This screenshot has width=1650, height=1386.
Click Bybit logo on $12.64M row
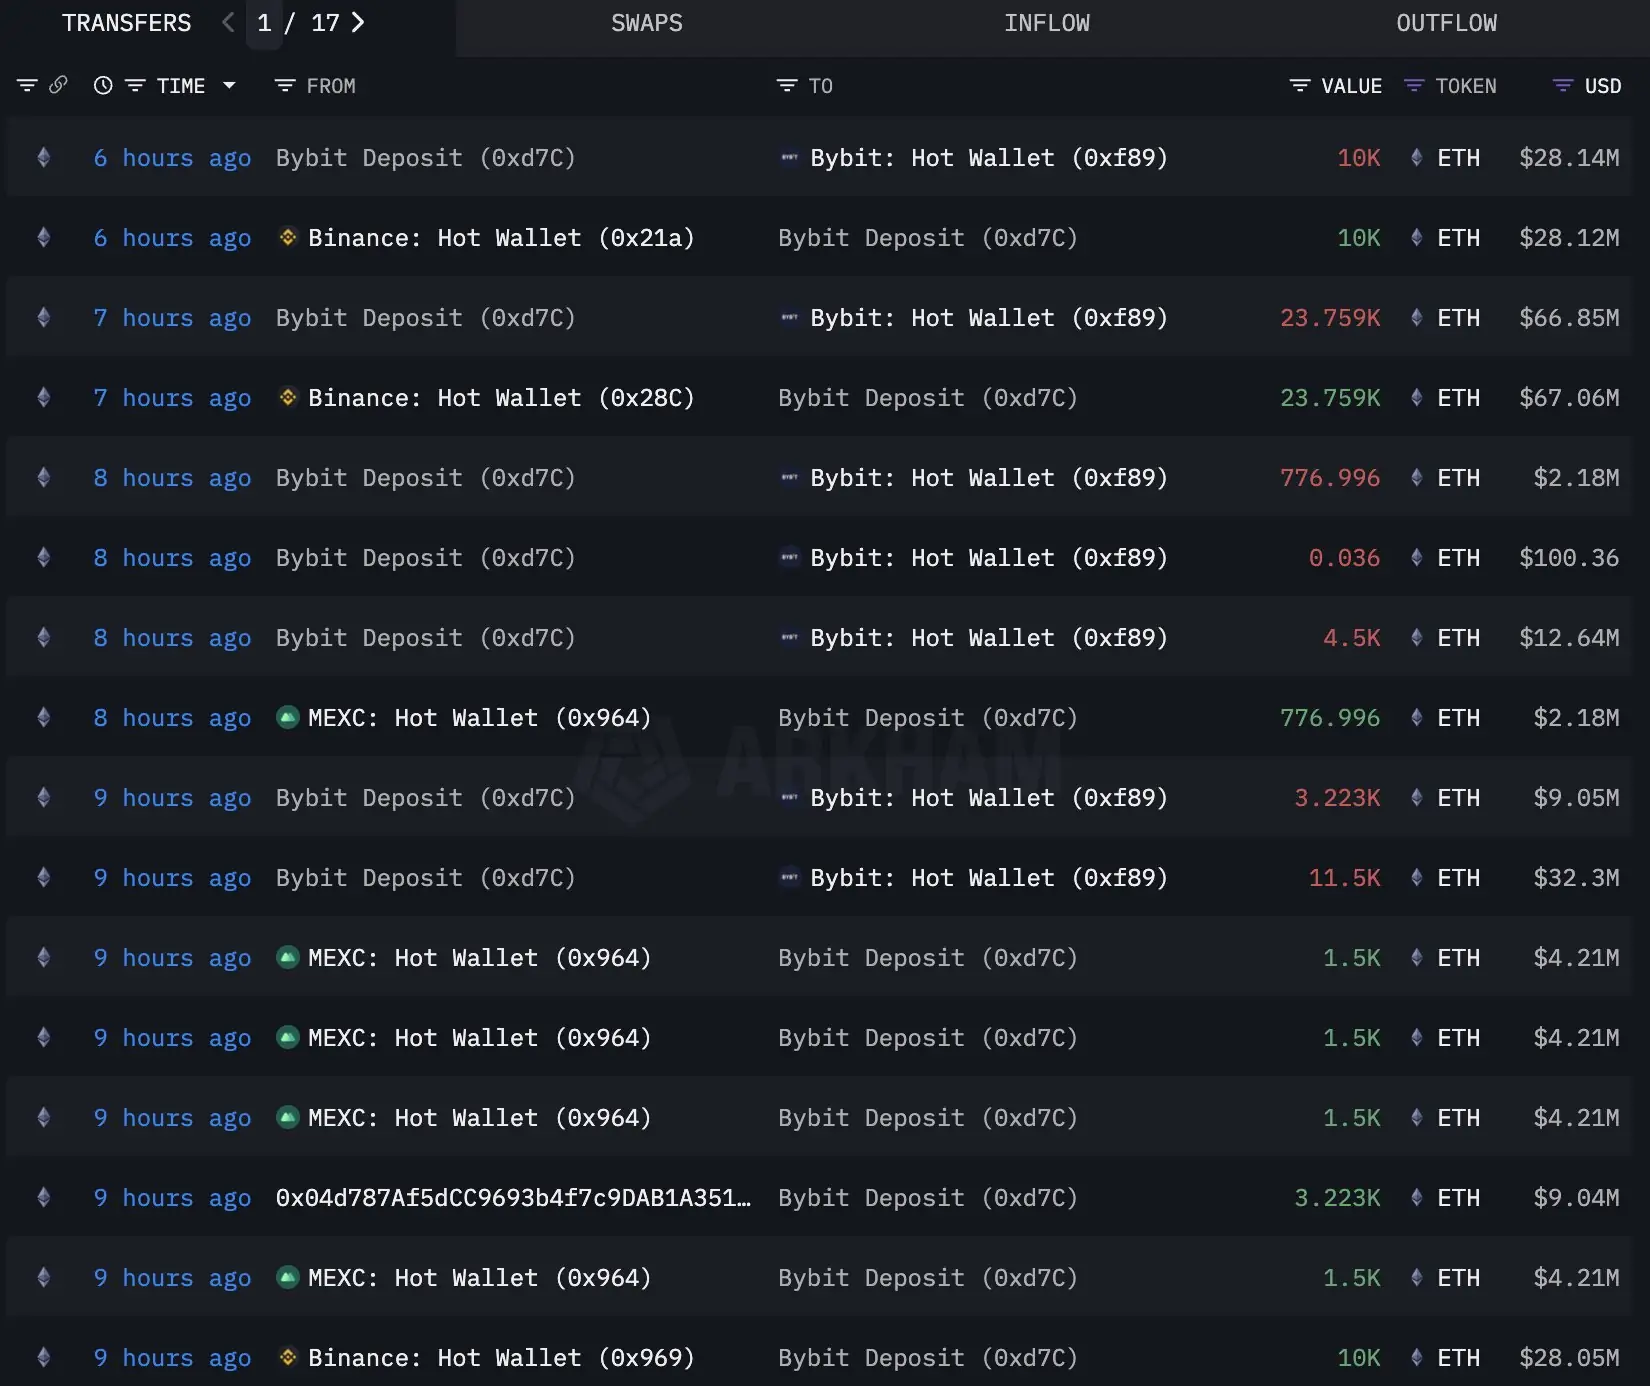[x=790, y=637]
